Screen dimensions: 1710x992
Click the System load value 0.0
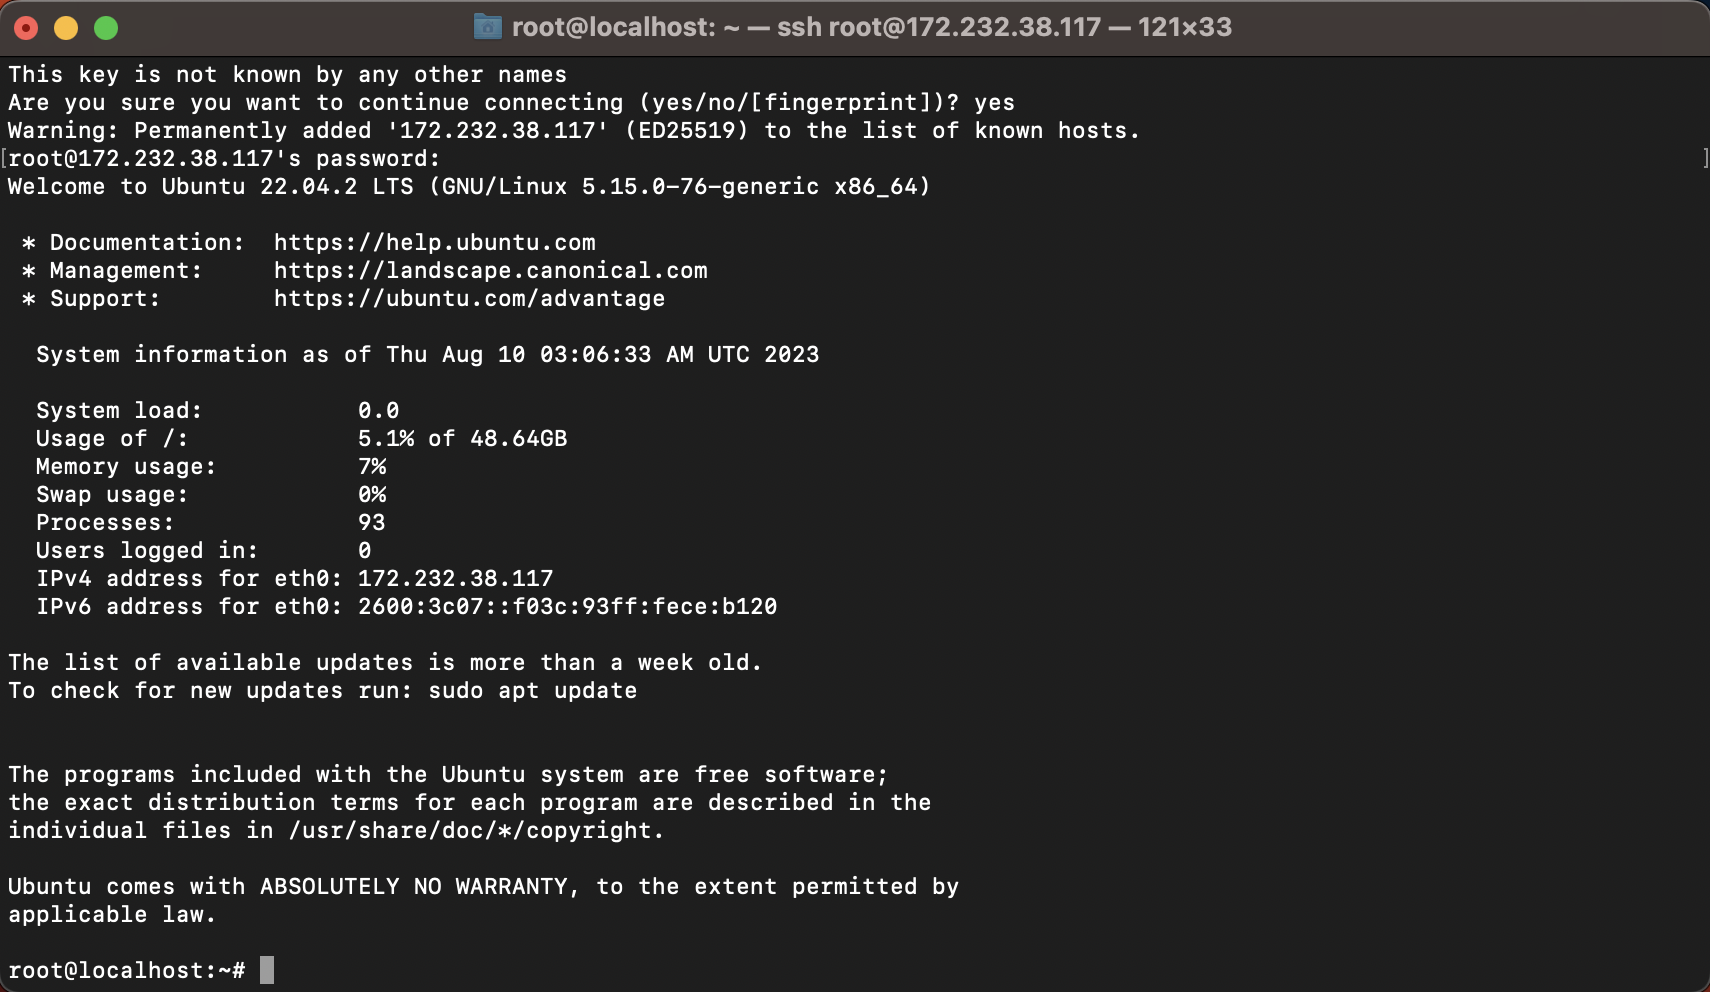(379, 411)
